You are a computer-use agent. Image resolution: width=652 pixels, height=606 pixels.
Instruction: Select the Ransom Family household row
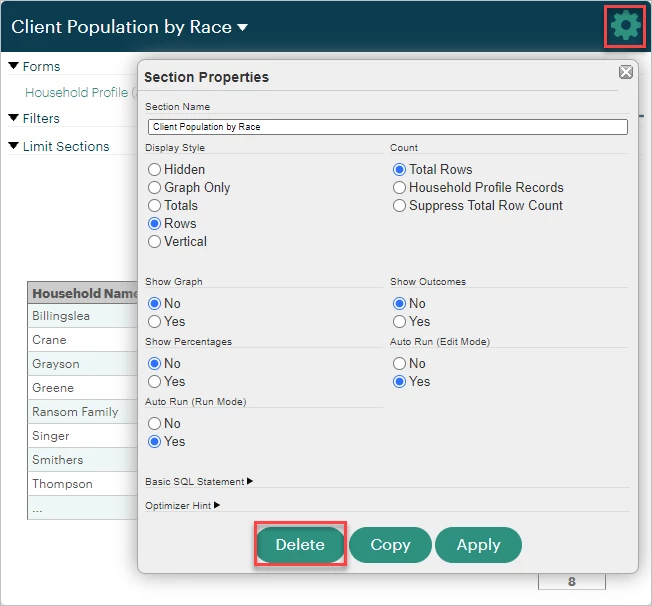click(x=83, y=412)
